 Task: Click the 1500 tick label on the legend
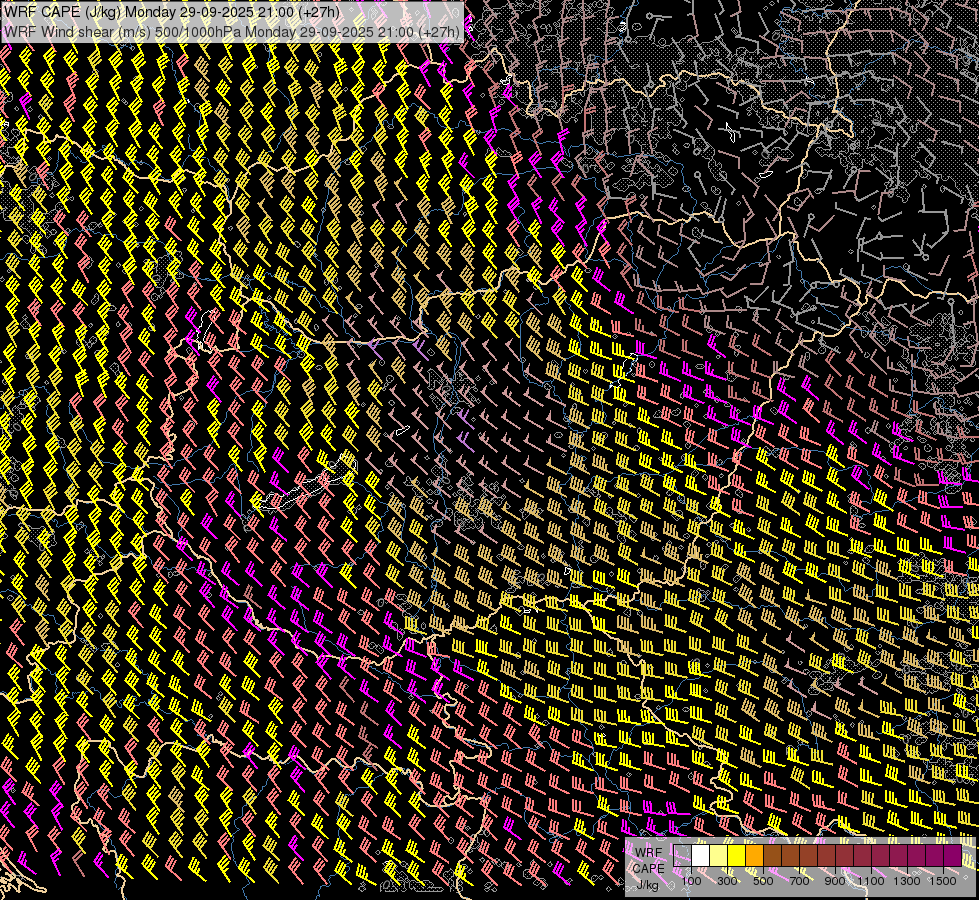click(942, 881)
